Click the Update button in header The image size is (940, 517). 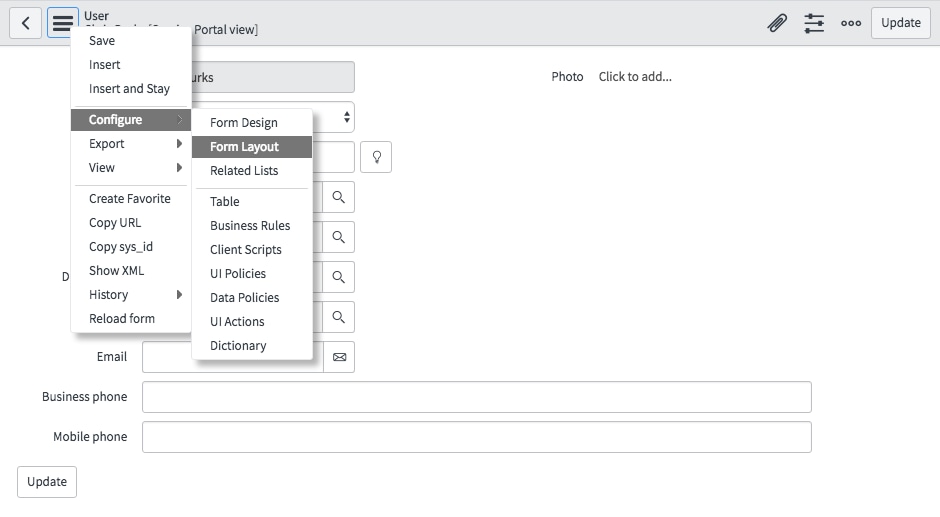tap(900, 23)
